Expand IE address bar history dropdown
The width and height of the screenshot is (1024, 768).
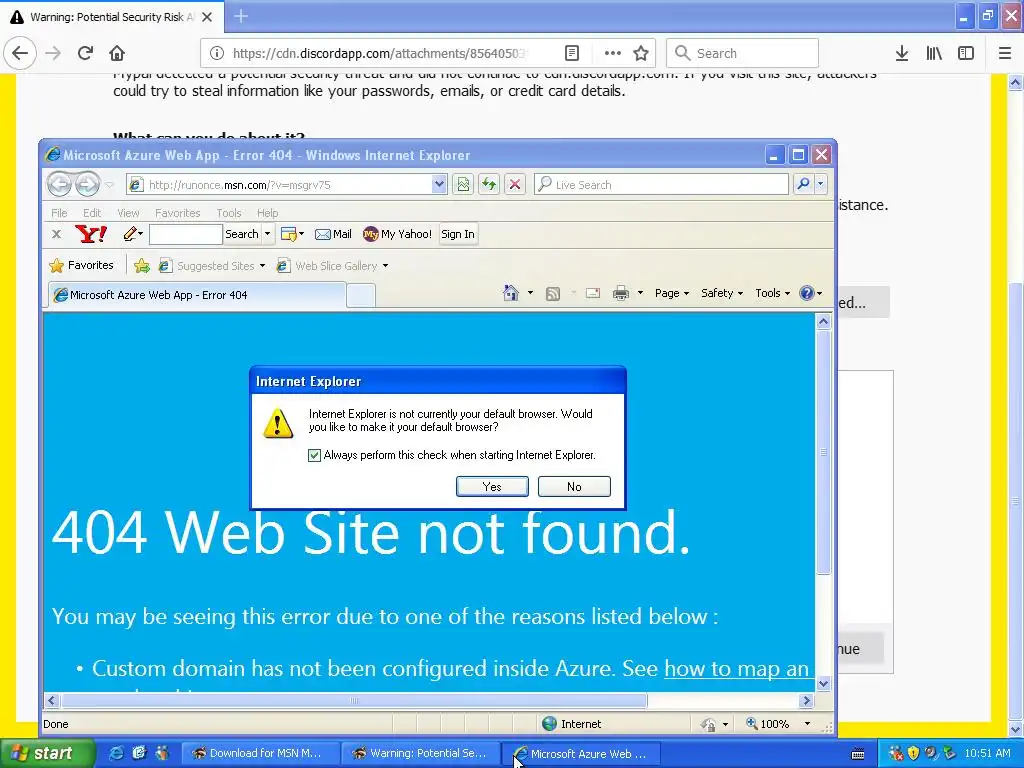click(x=439, y=185)
